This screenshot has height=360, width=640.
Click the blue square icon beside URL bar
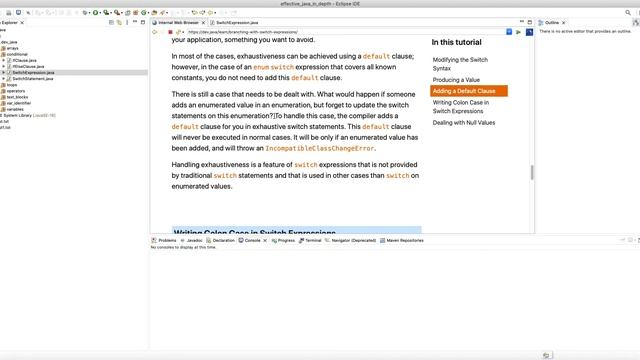click(x=509, y=31)
